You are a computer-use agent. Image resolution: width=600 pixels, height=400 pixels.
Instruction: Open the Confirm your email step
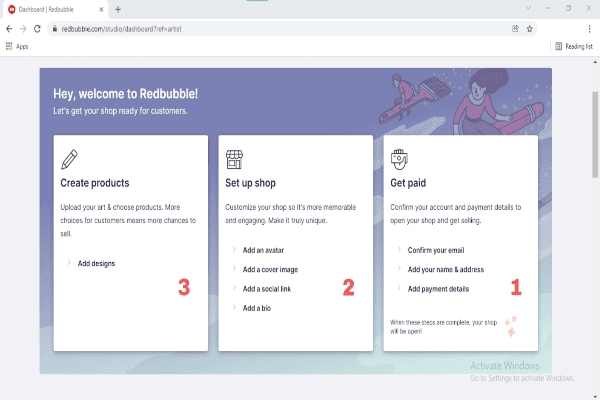tap(436, 250)
